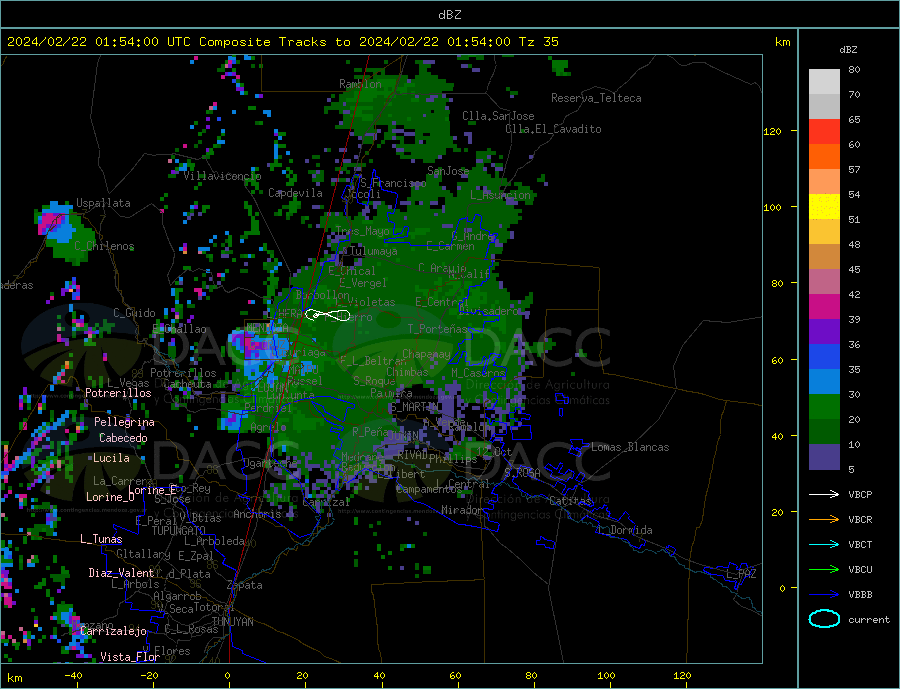Pick the red 65–60 dBZ legend swatch
The height and width of the screenshot is (689, 900).
(824, 131)
